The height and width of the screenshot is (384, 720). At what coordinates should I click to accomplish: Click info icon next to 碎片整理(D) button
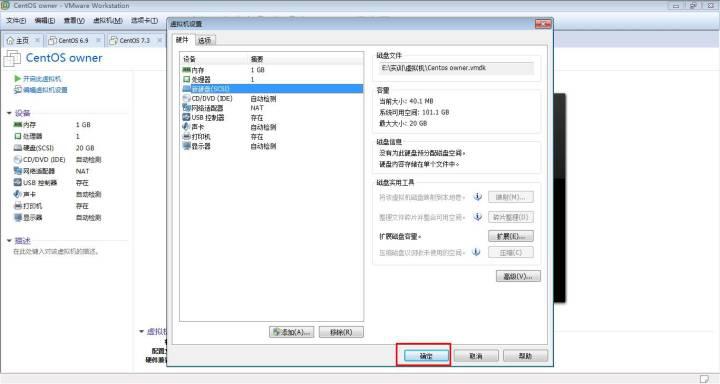[x=478, y=217]
